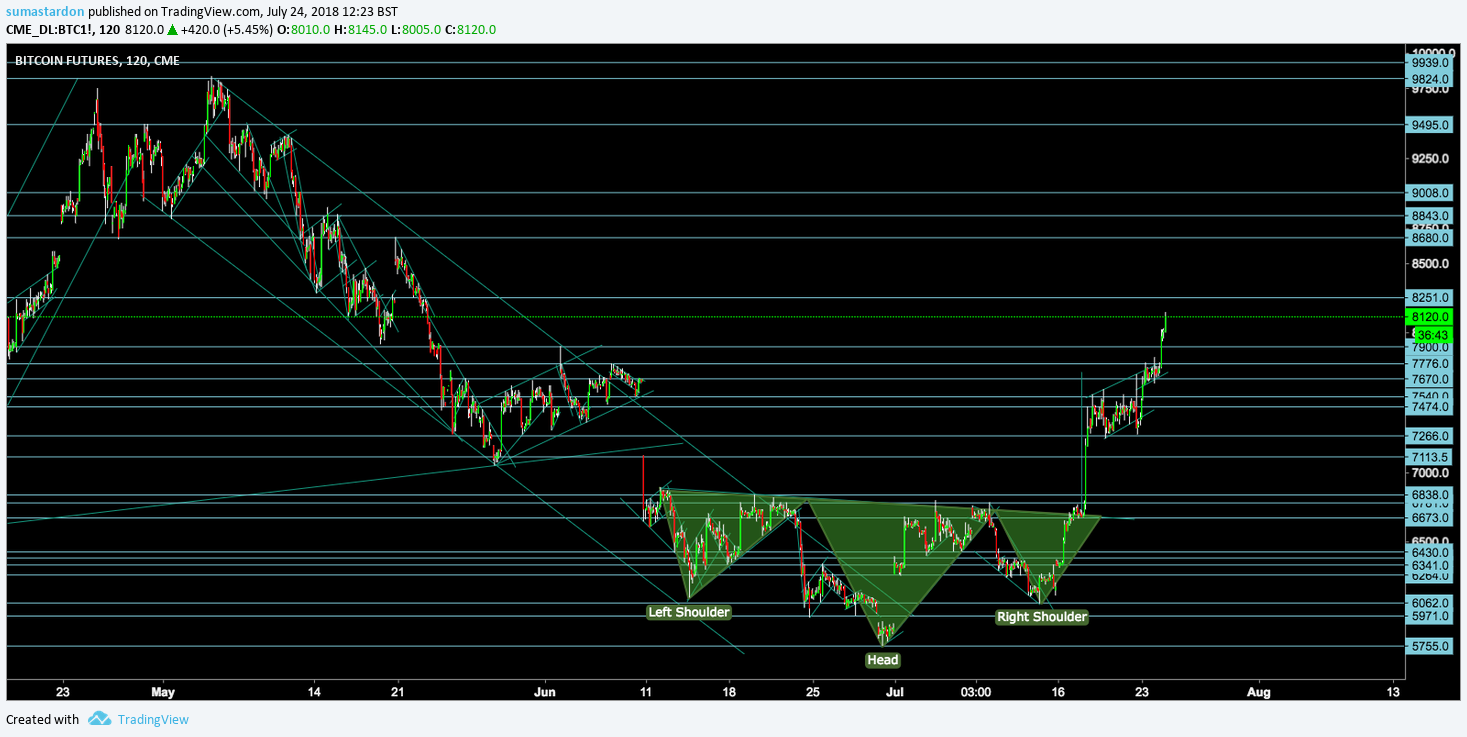This screenshot has width=1467, height=737.
Task: Click the 7670.0 price level label
Action: [x=1430, y=379]
